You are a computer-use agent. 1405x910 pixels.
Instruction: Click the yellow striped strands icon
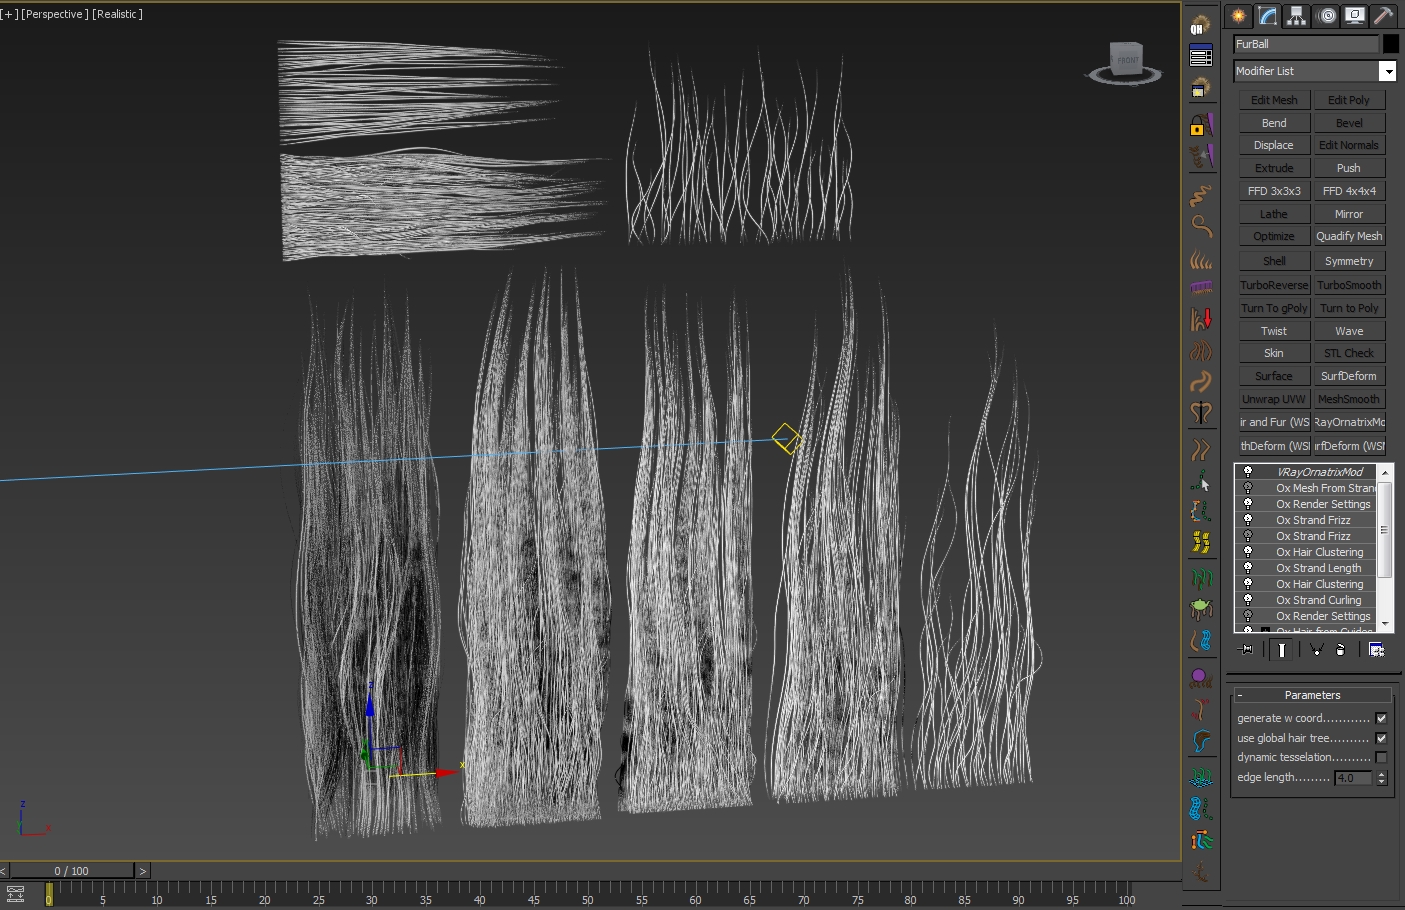tap(1201, 543)
